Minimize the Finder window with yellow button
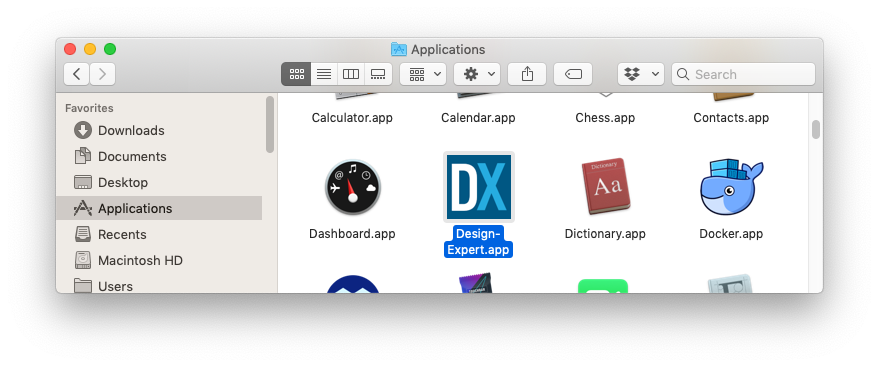The height and width of the screenshot is (367, 879). (90, 49)
